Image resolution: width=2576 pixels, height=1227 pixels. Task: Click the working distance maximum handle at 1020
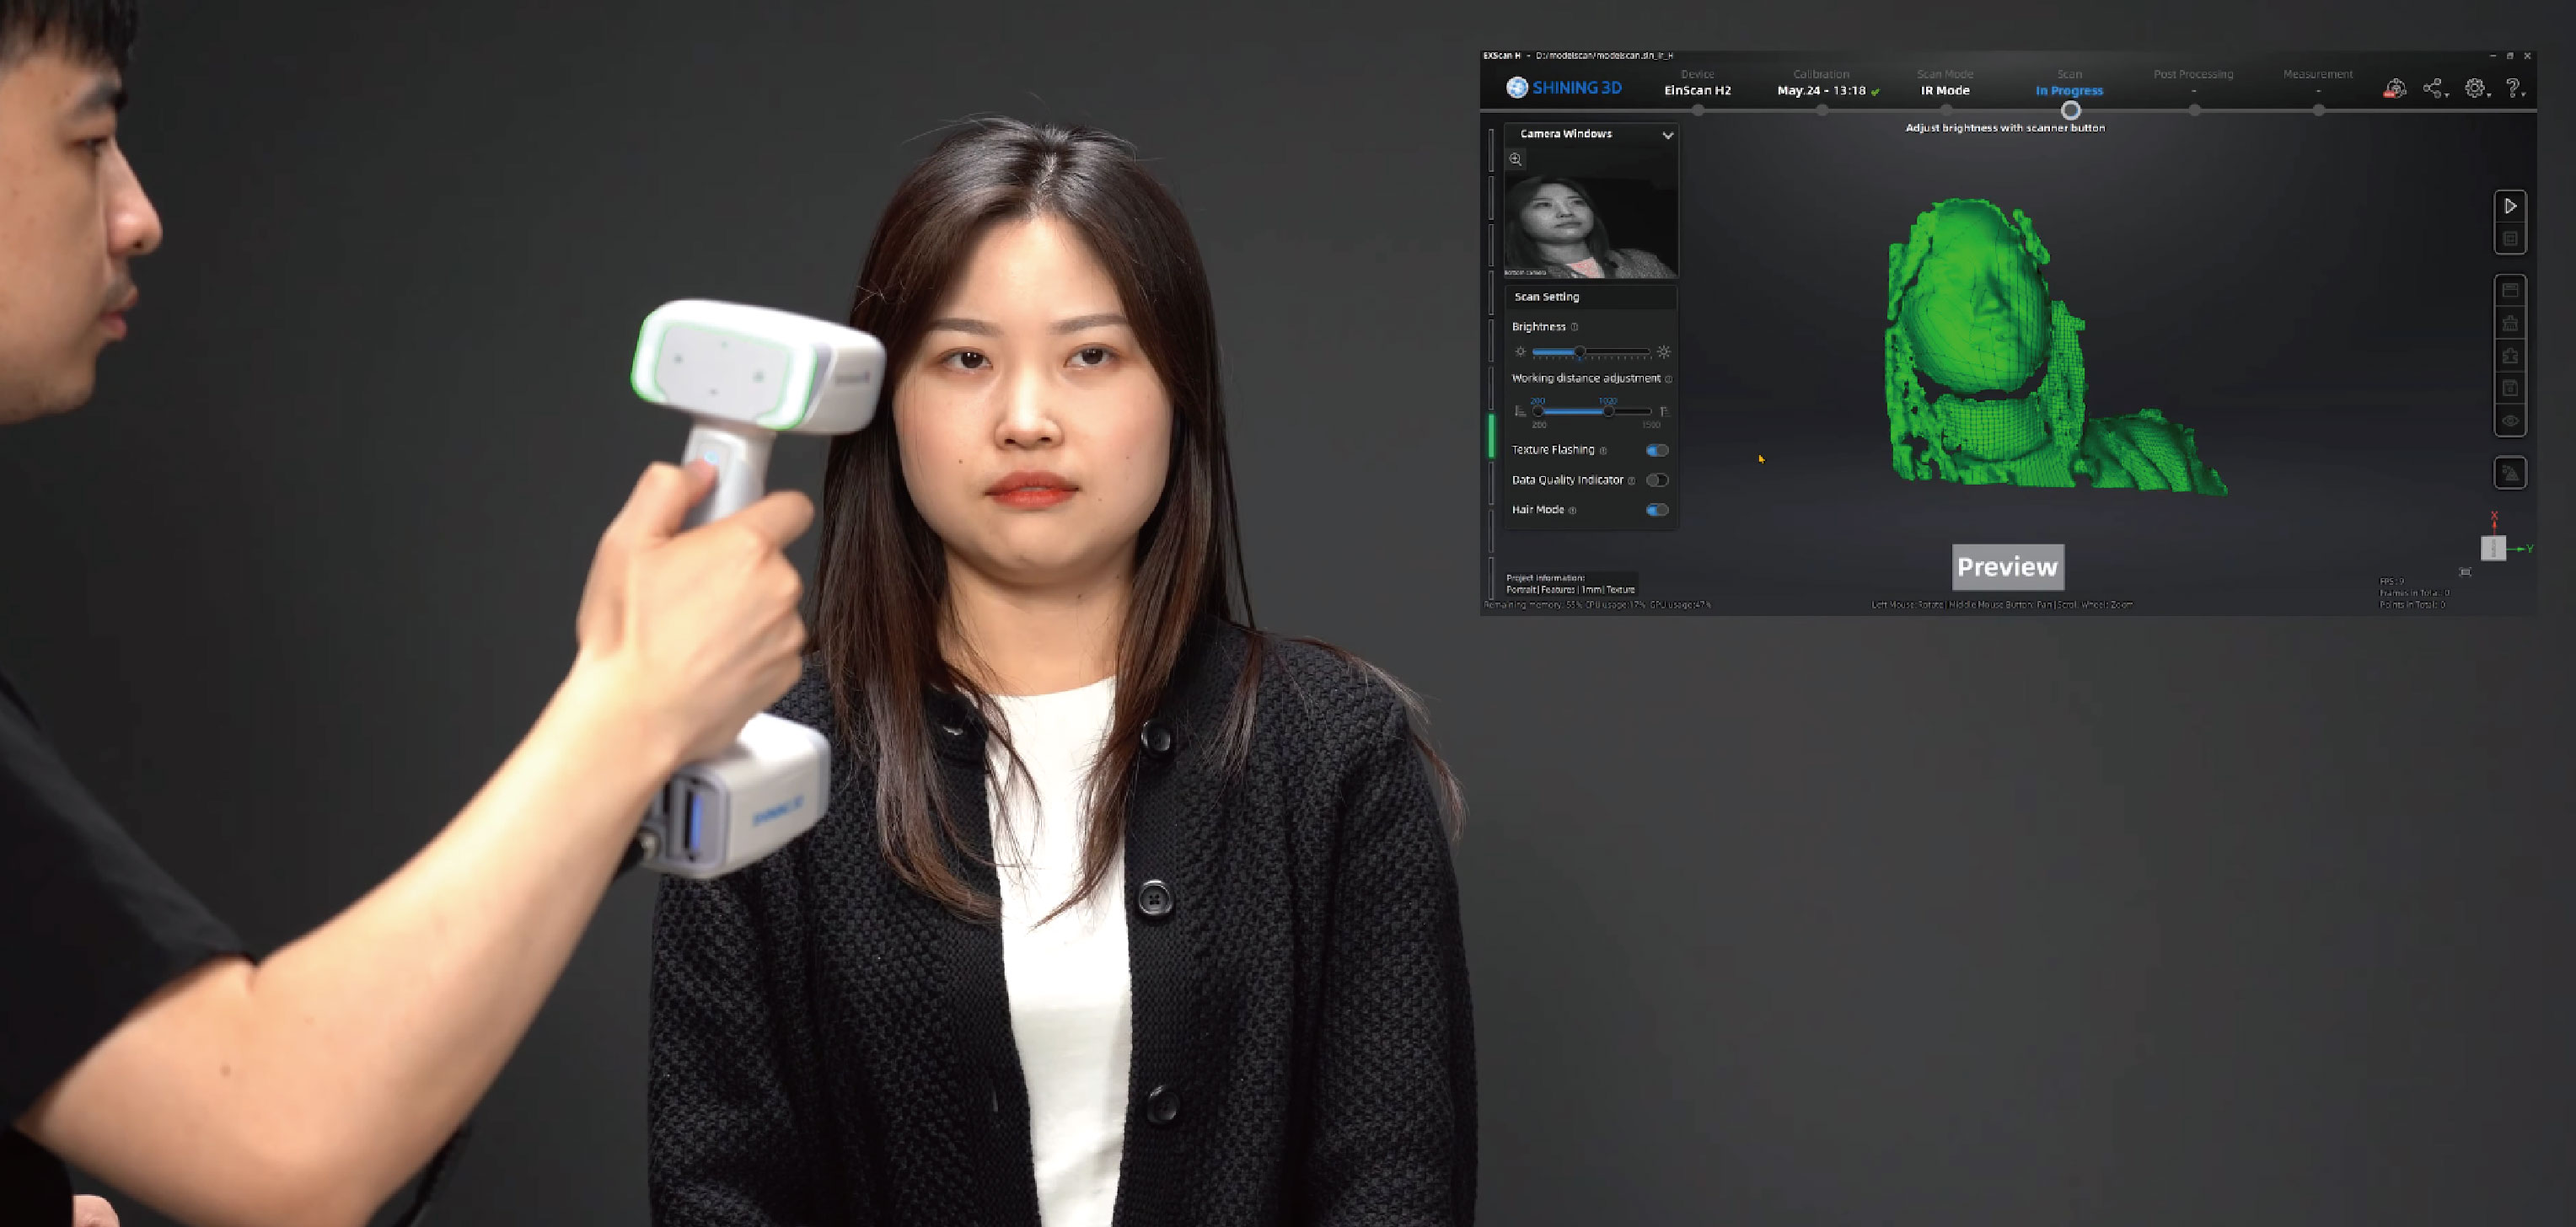pyautogui.click(x=1608, y=411)
